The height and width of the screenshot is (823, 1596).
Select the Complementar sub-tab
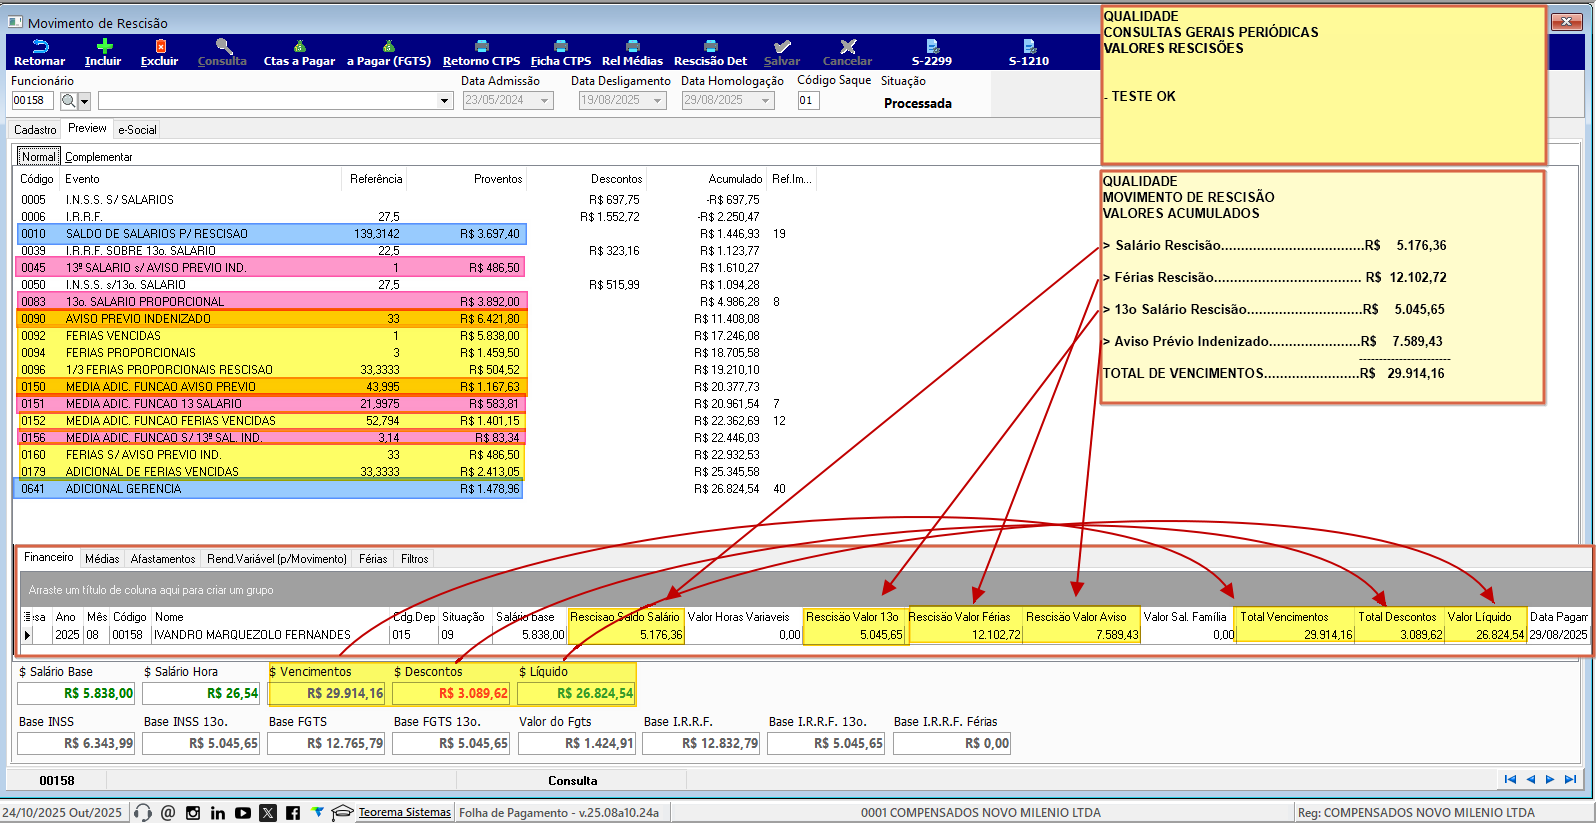point(98,157)
